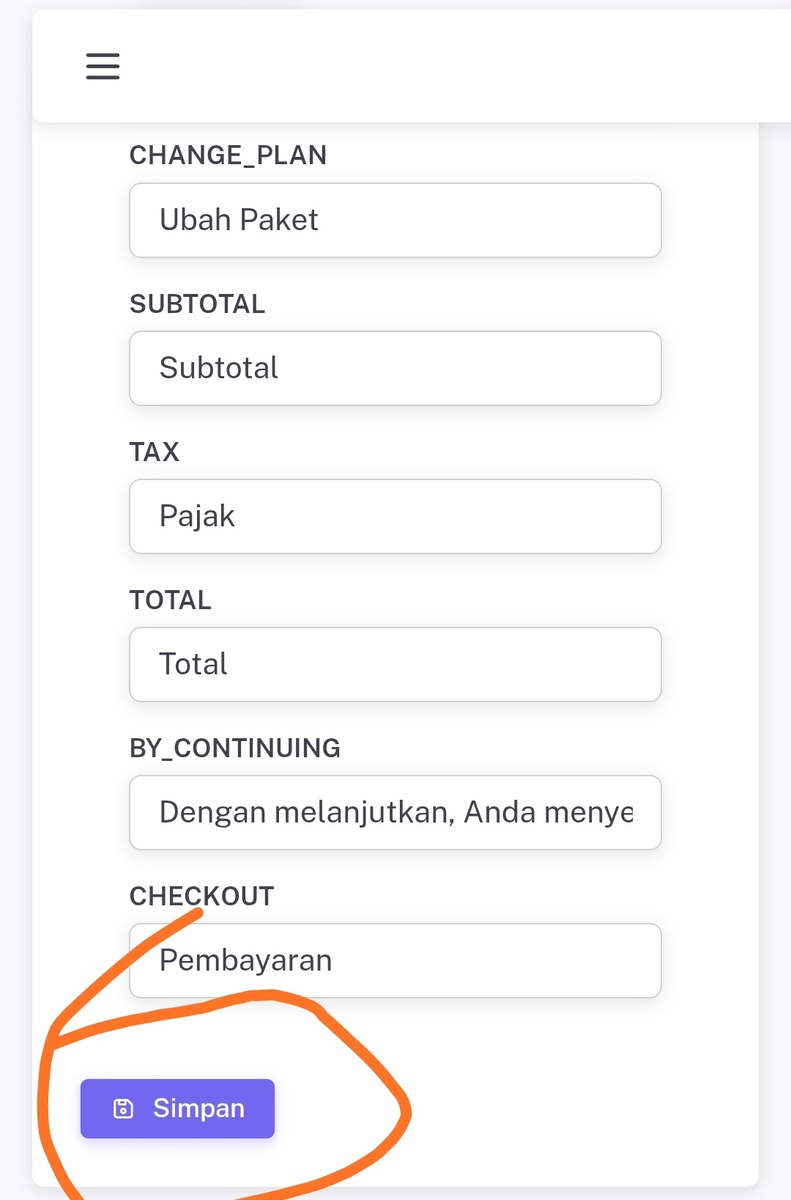This screenshot has height=1200, width=791.
Task: Focus the BY_CONTINUING field with Dengan melanjutkan
Action: (395, 812)
